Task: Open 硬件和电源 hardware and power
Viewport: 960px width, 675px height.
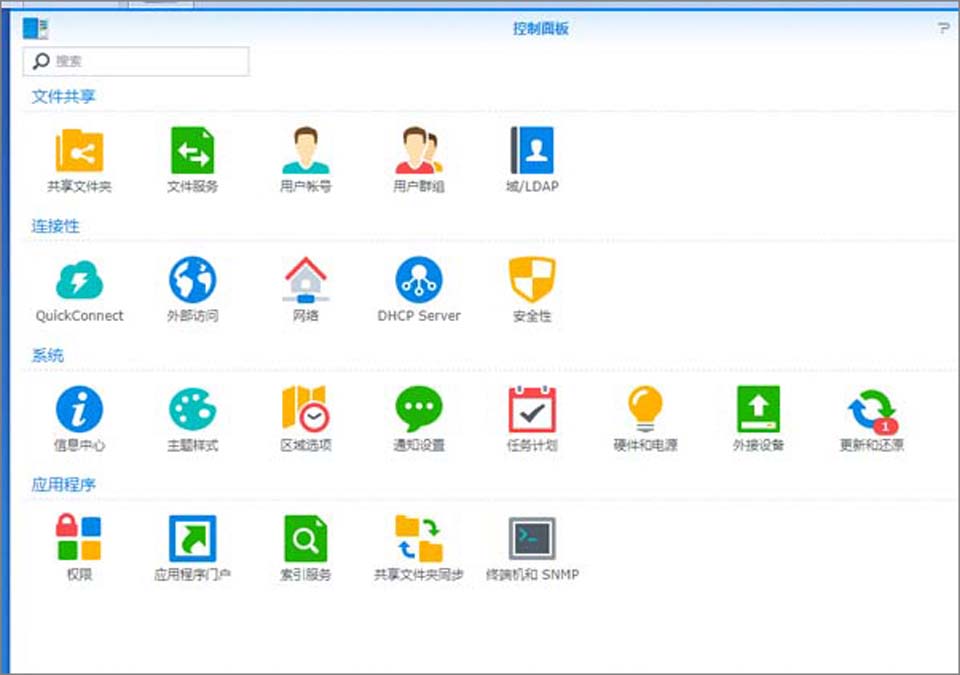Action: (645, 409)
